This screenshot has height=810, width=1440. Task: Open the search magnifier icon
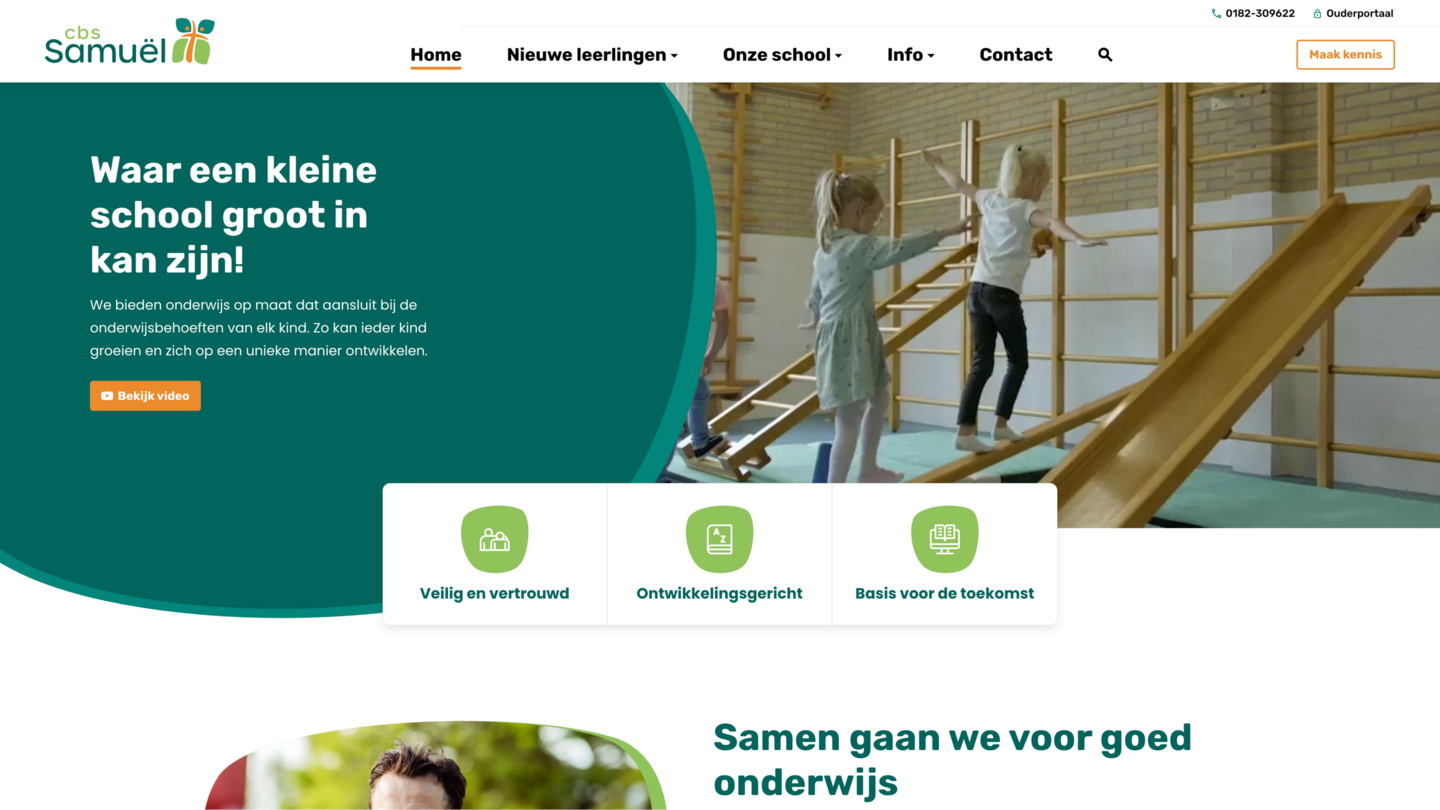coord(1105,55)
